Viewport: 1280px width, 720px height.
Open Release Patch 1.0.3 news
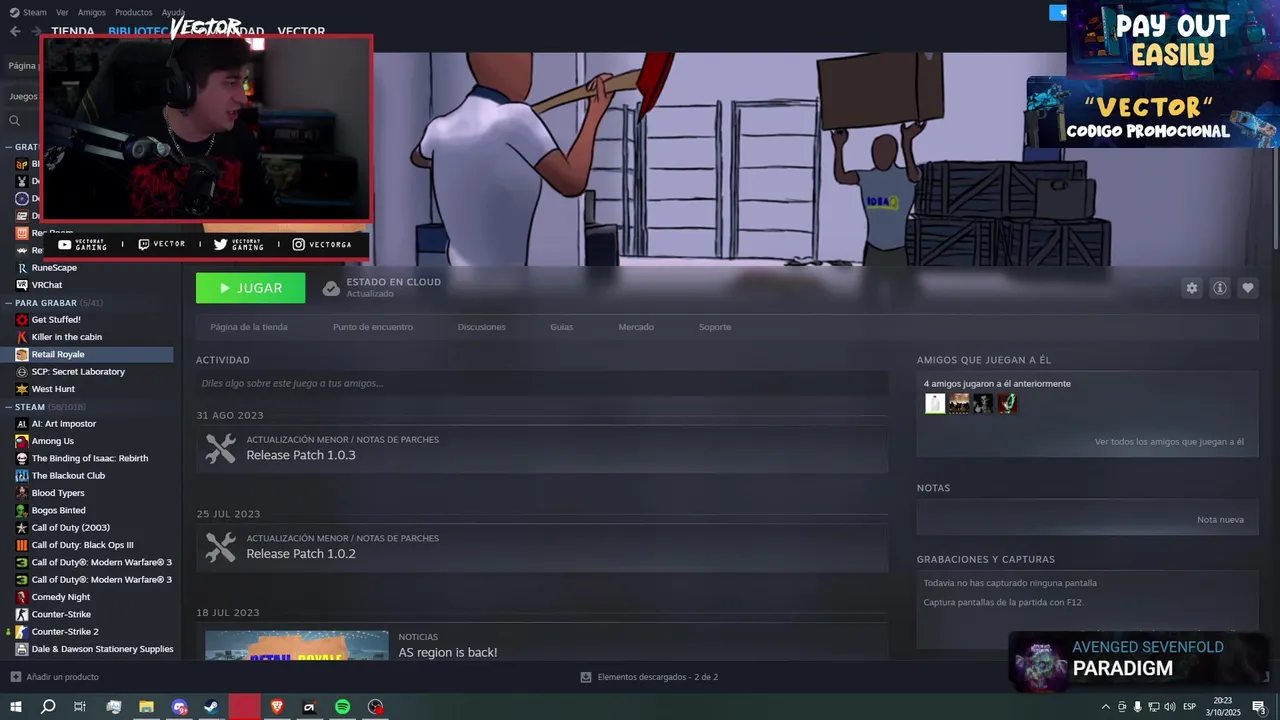pos(542,448)
